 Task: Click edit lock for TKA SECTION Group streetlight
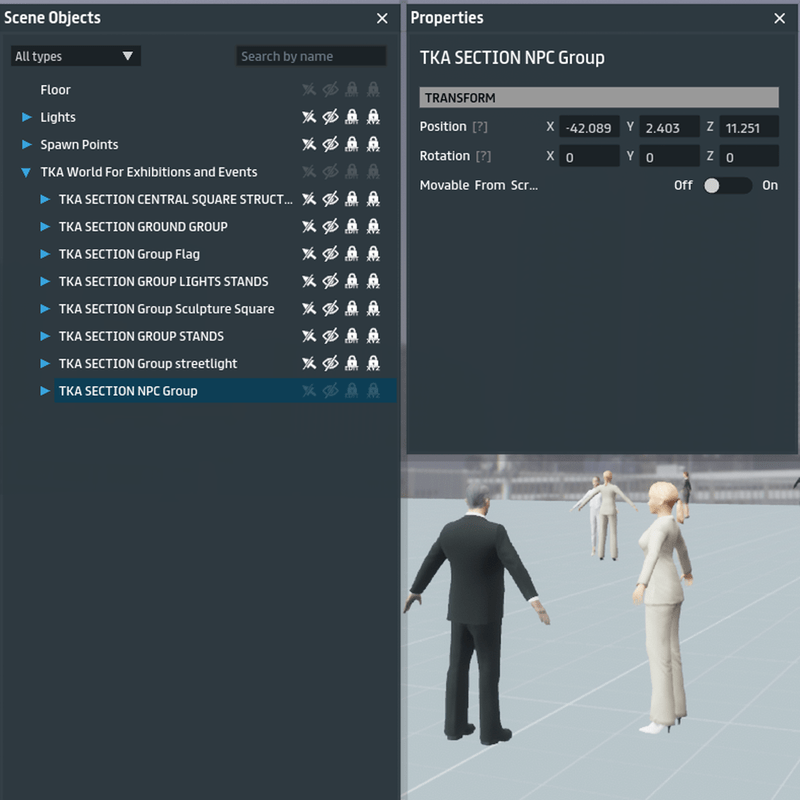[351, 364]
